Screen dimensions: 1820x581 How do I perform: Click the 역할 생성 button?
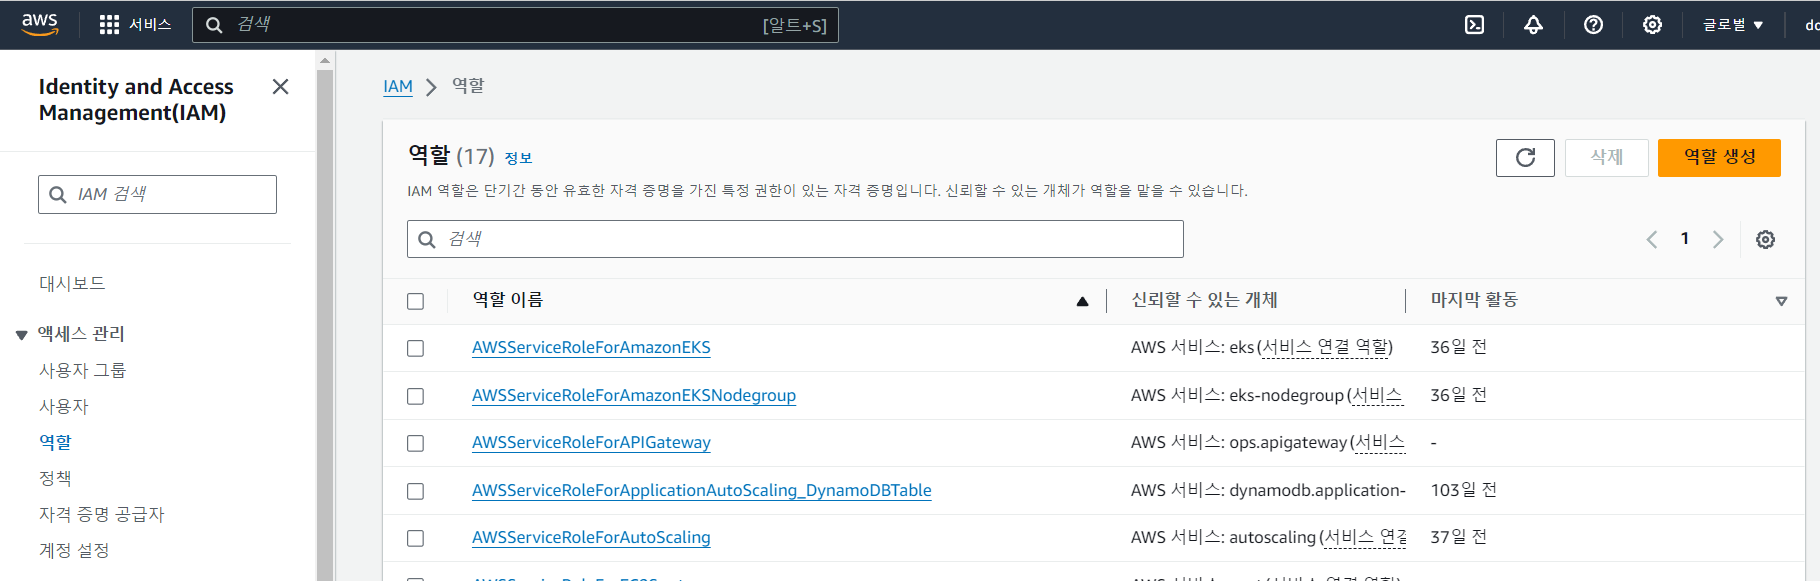1719,157
